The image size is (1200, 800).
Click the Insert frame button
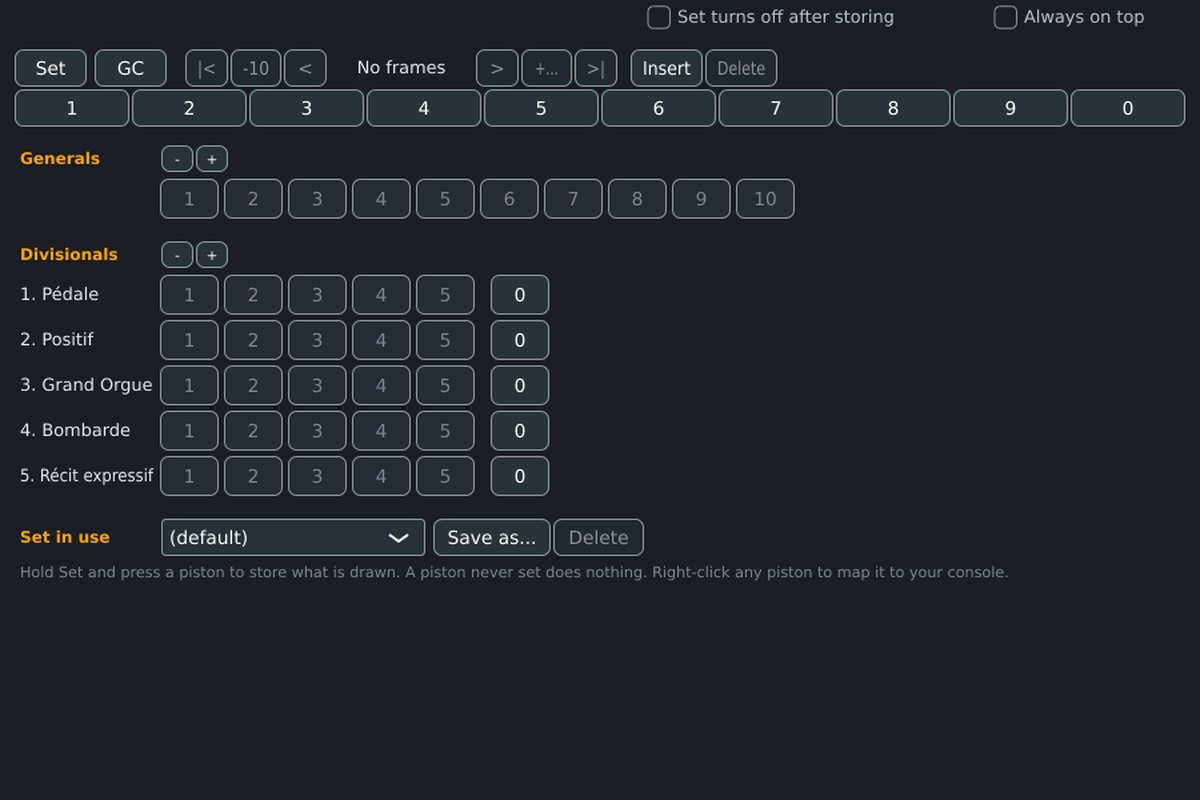coord(666,68)
